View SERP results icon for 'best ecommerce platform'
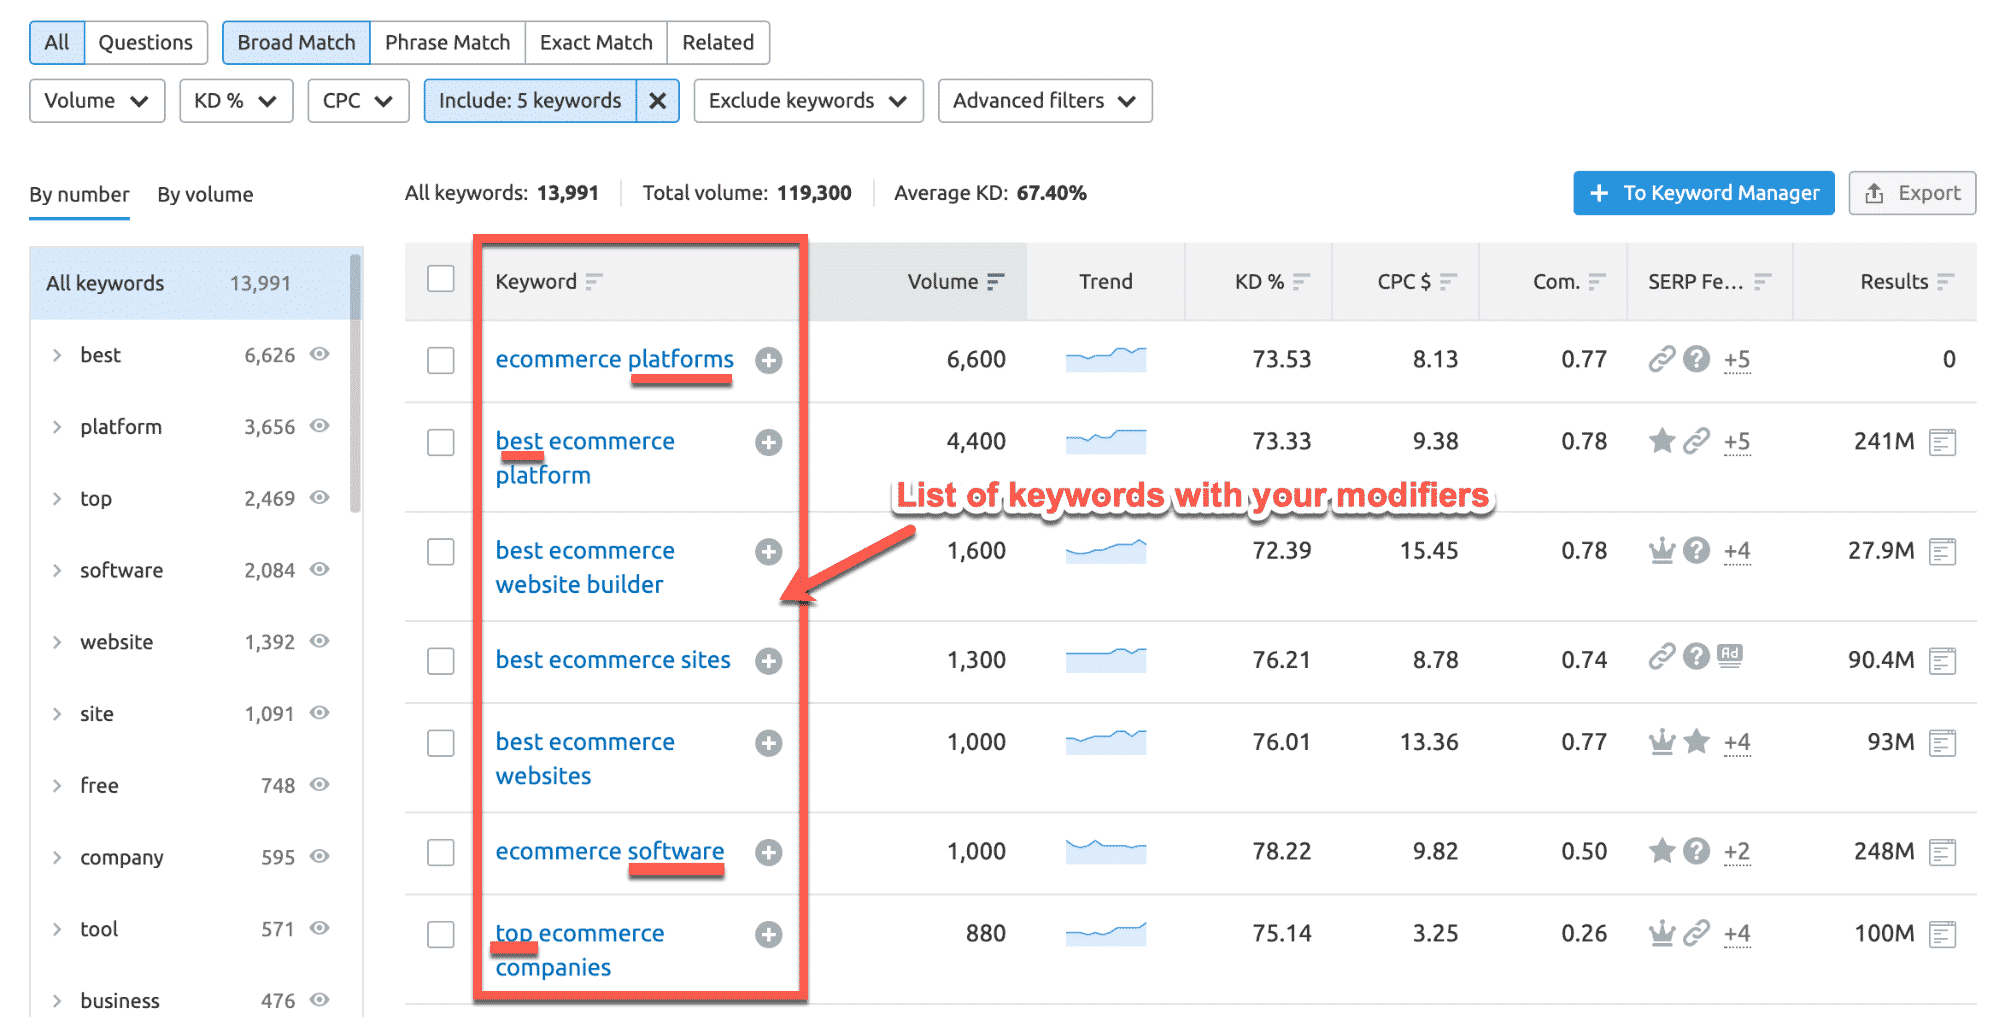The height and width of the screenshot is (1017, 1999). [x=1942, y=442]
